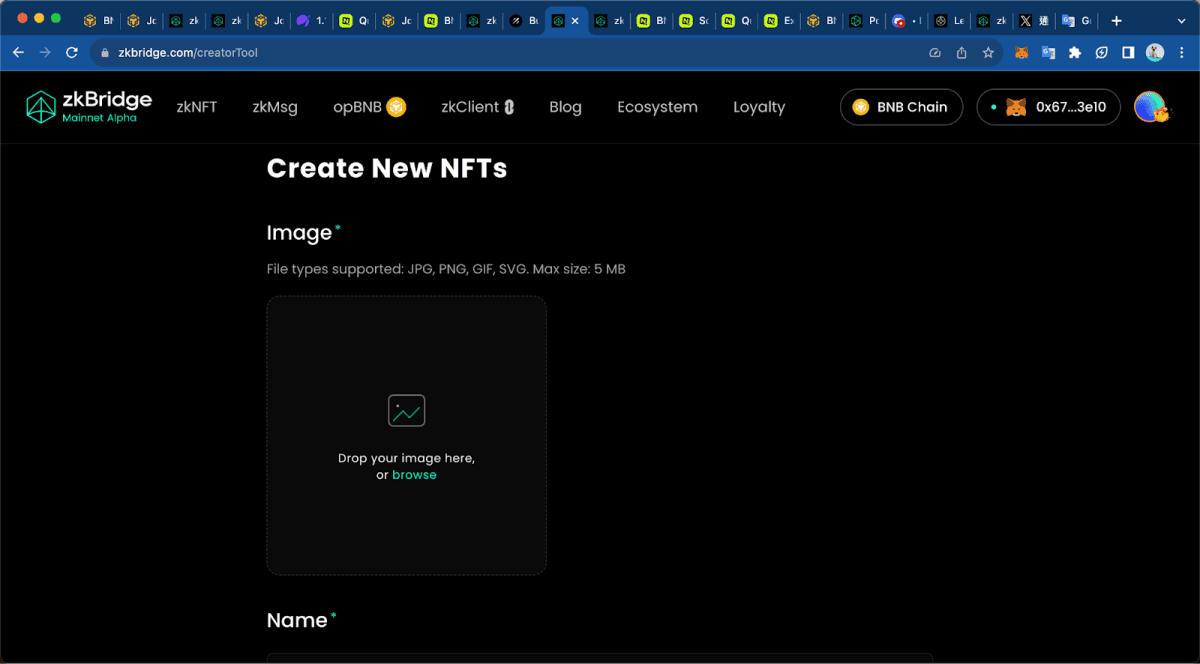The width and height of the screenshot is (1200, 664).
Task: Click the performance gauge icon in address bar
Action: point(935,52)
